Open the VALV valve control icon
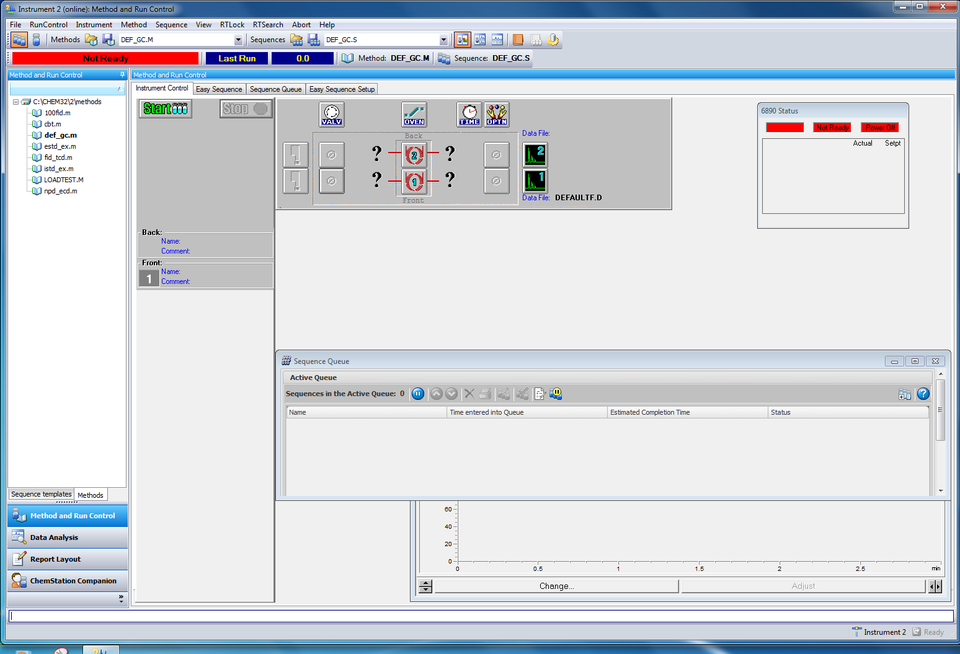This screenshot has height=654, width=960. 331,114
